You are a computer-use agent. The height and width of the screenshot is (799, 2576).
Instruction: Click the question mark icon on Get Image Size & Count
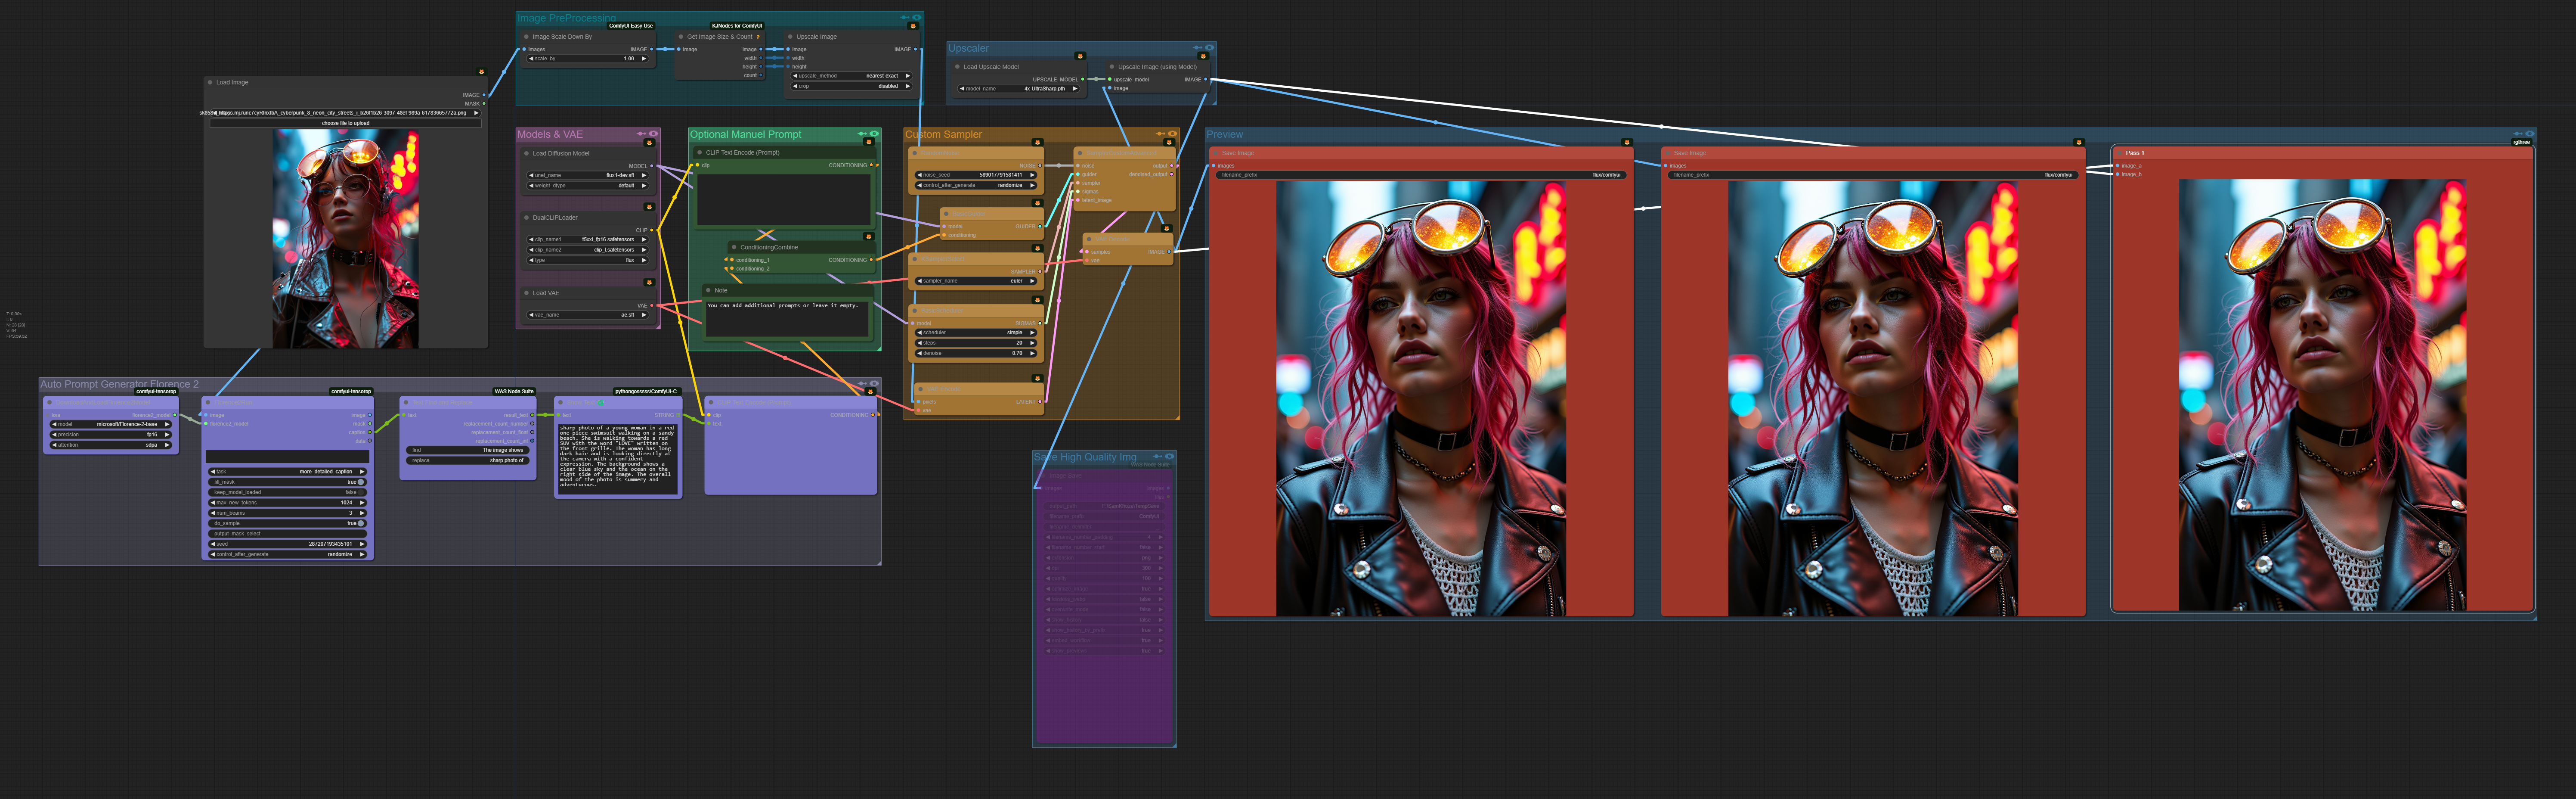tap(758, 37)
